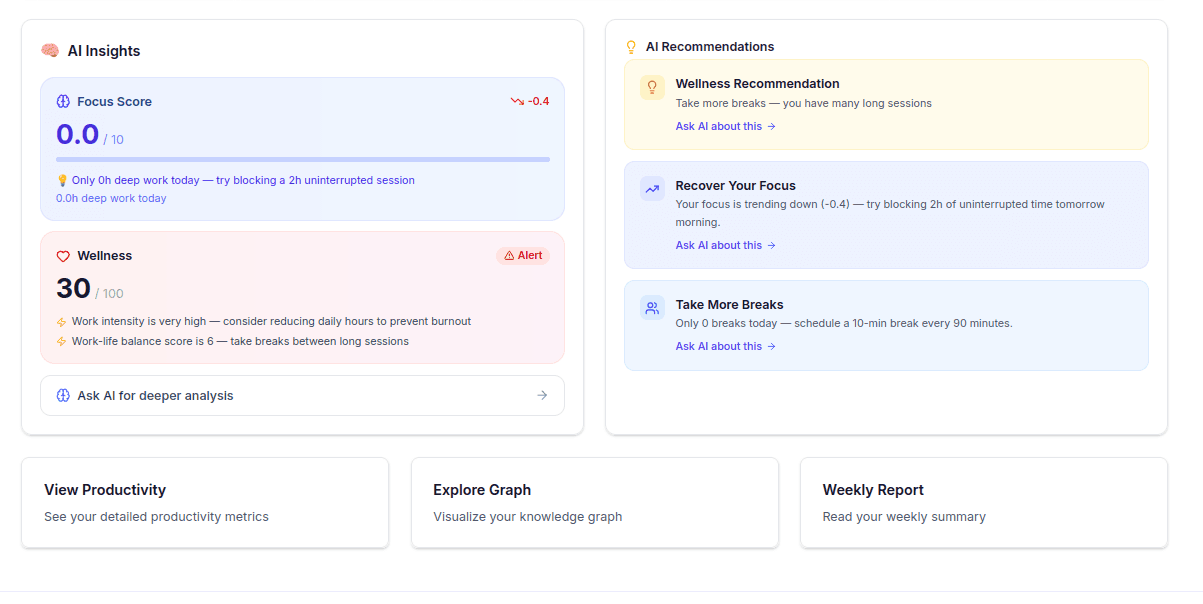Click the right arrow in Ask AI analysis bar
Image resolution: width=1203 pixels, height=604 pixels.
(542, 395)
